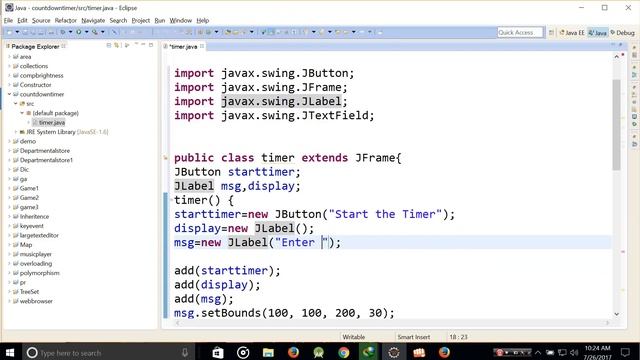Image resolution: width=640 pixels, height=360 pixels.
Task: Open the Refactor menu
Action: pyautogui.click(x=65, y=20)
